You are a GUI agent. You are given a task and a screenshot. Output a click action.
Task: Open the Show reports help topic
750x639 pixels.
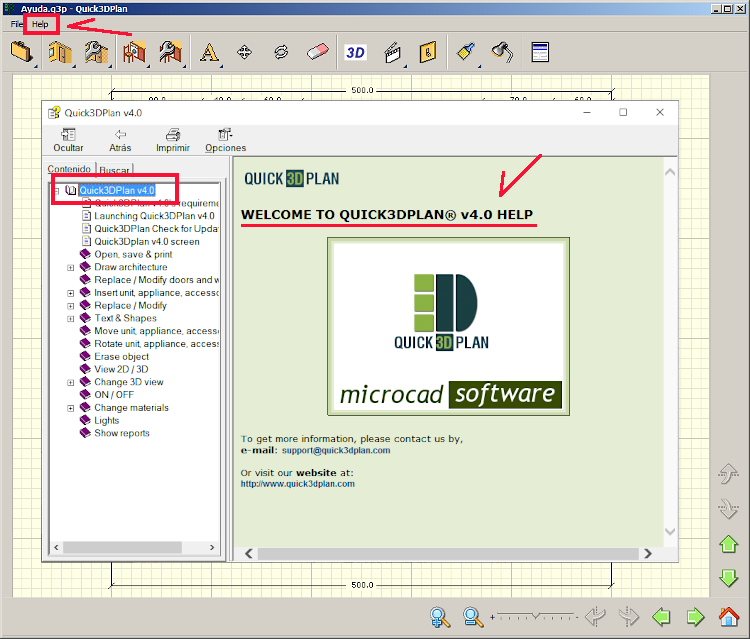pos(122,433)
